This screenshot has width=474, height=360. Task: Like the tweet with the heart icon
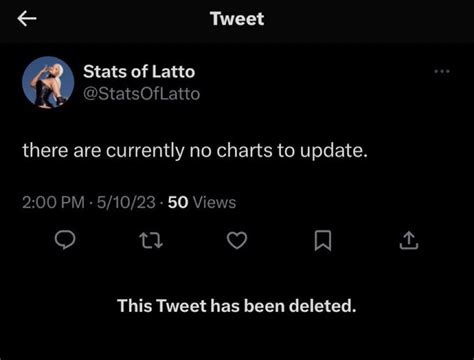(x=237, y=240)
